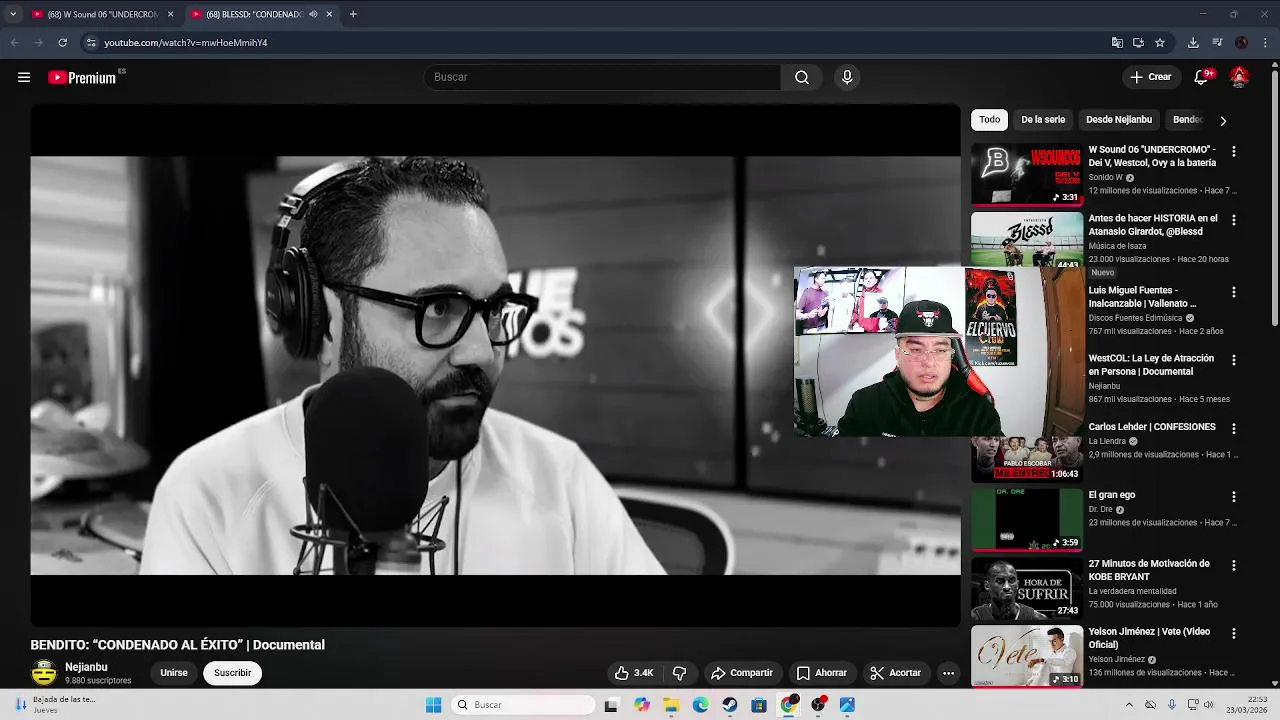Go to YouTube Premium home logo

coord(83,77)
